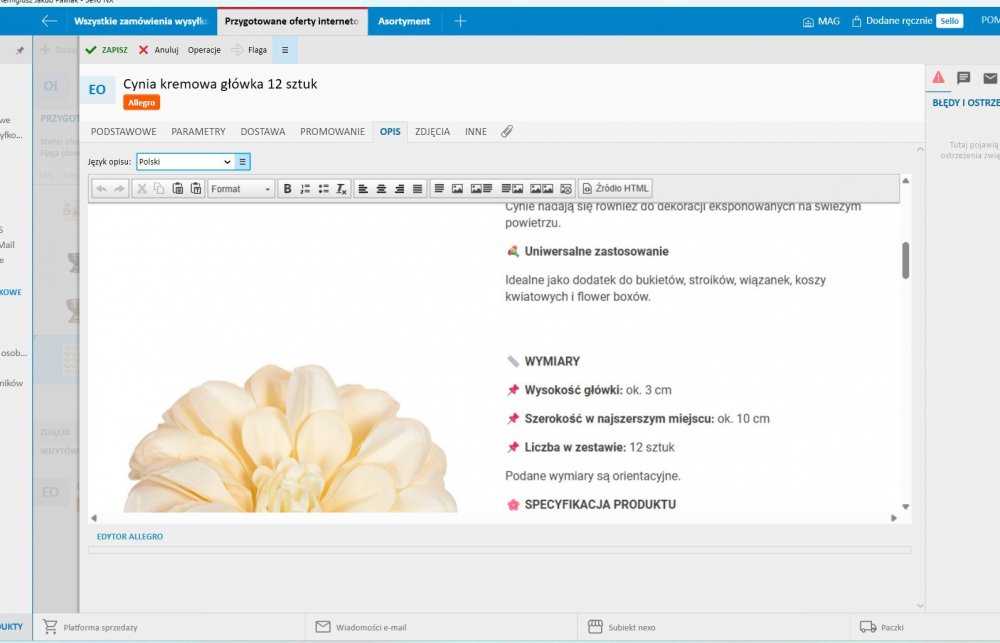Click editor scroll right arrow
The height and width of the screenshot is (643, 1000).
click(893, 518)
